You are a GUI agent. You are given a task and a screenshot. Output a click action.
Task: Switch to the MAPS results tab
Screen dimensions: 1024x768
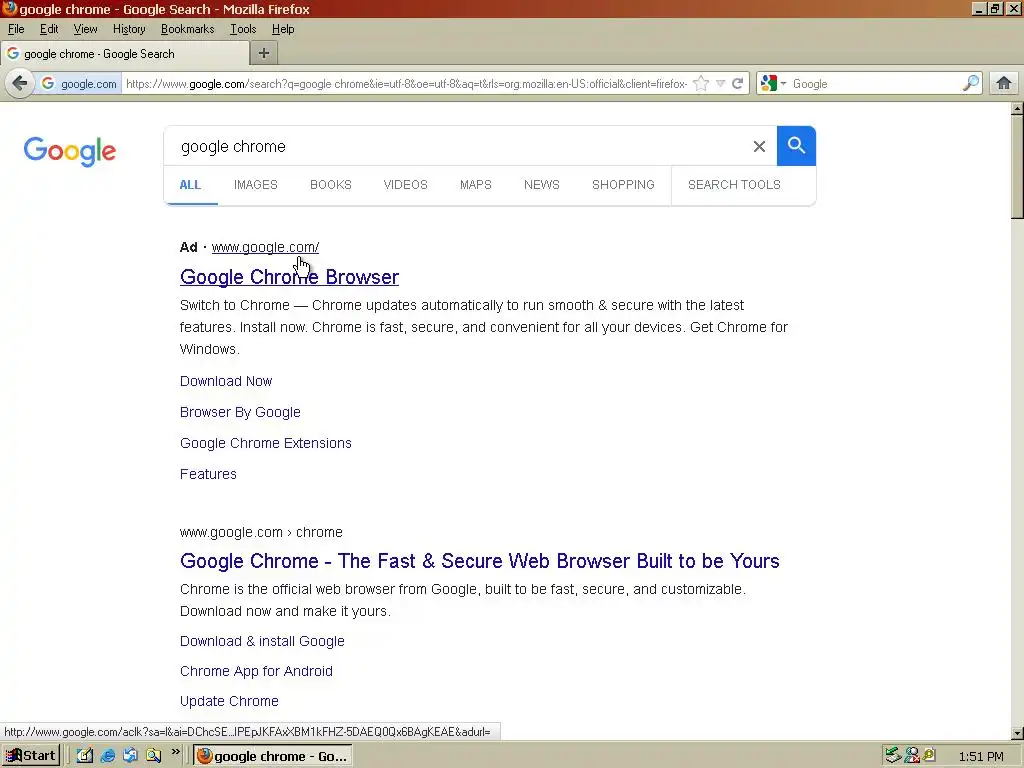[475, 185]
